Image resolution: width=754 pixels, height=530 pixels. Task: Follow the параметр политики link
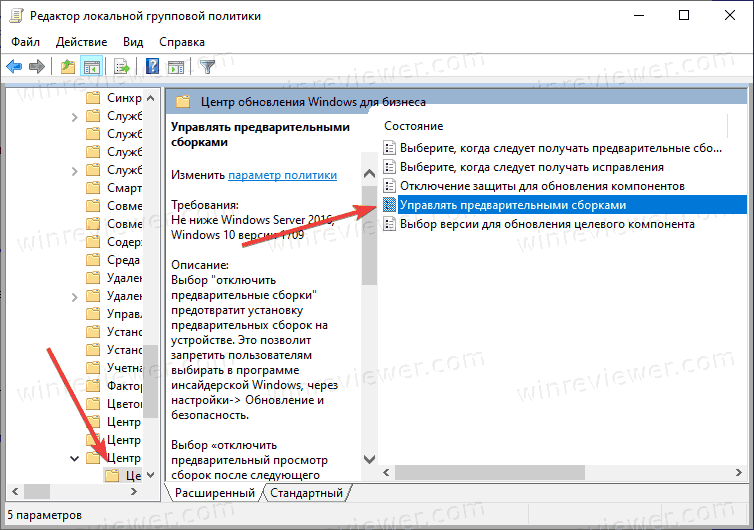tap(282, 175)
